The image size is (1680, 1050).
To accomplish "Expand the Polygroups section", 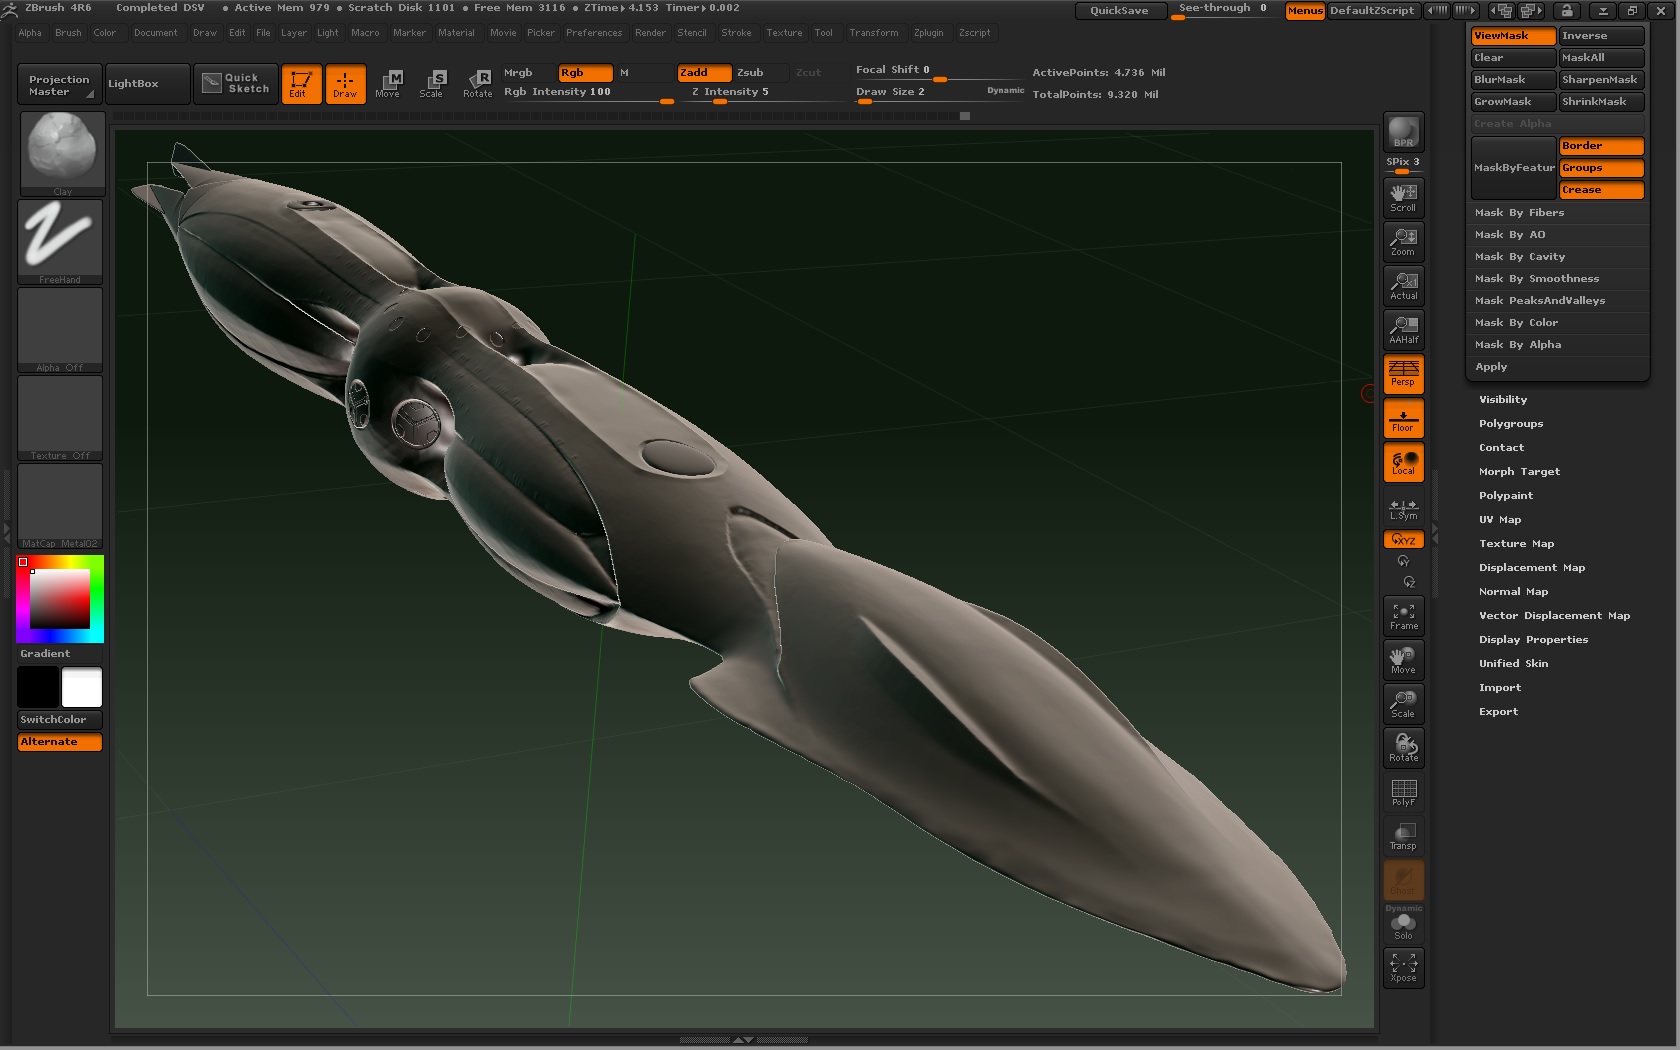I will [1510, 423].
